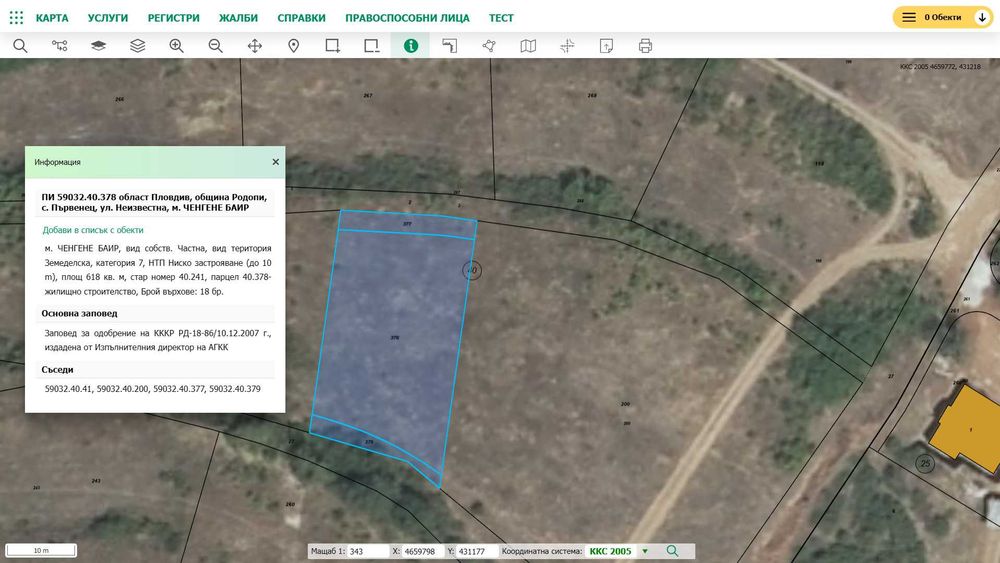Activate the pan map tool
Viewport: 1000px width, 563px height.
254,46
